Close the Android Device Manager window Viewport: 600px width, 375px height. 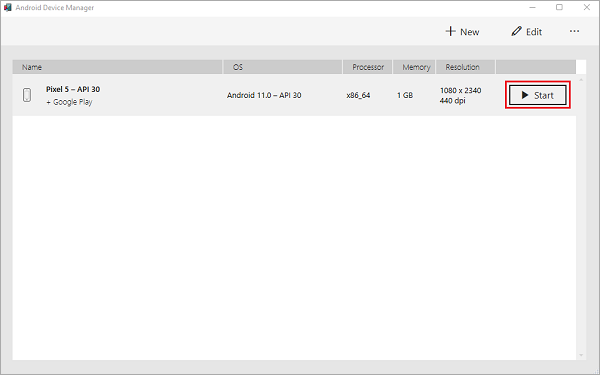pyautogui.click(x=587, y=7)
